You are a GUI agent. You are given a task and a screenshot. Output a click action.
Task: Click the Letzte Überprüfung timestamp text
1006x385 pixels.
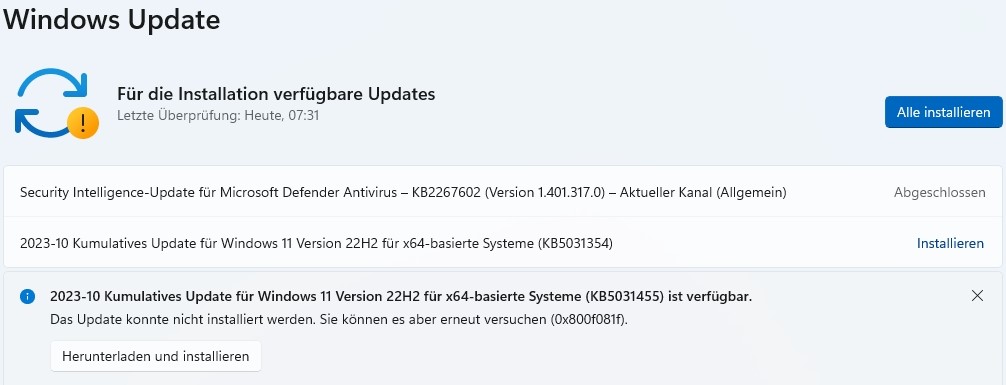[218, 116]
